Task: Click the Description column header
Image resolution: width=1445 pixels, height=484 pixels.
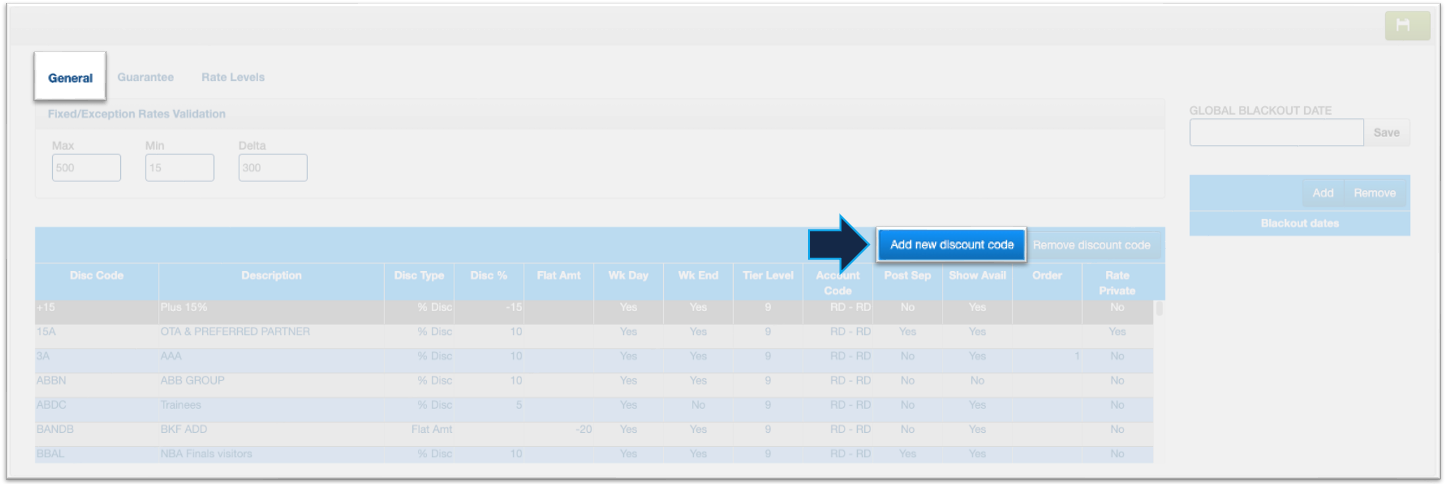Action: [271, 276]
